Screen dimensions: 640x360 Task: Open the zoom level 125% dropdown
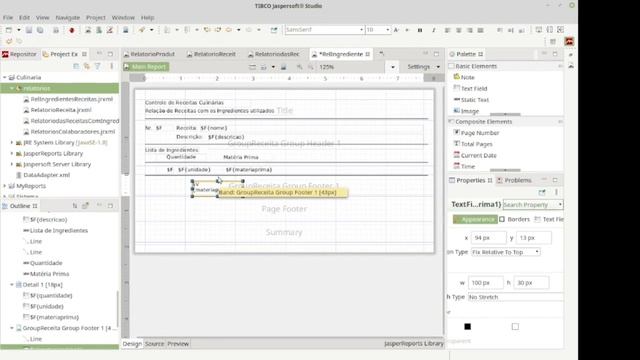coord(393,67)
